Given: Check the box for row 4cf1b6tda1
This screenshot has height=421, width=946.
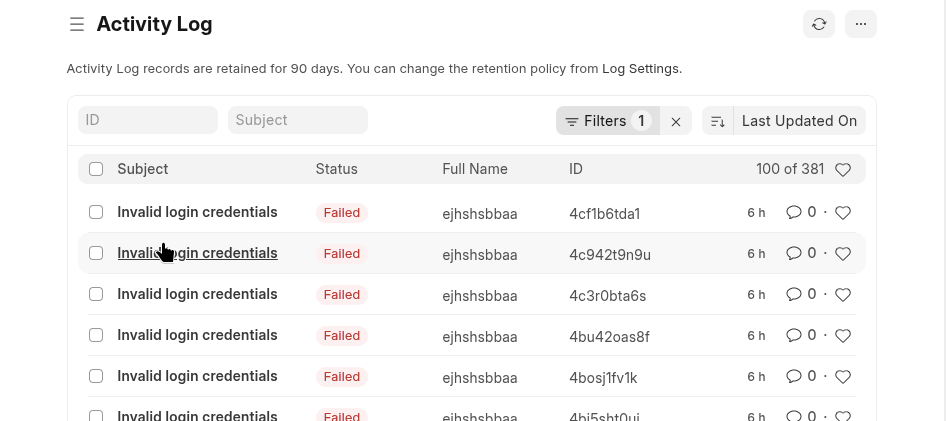Looking at the screenshot, I should pyautogui.click(x=96, y=212).
